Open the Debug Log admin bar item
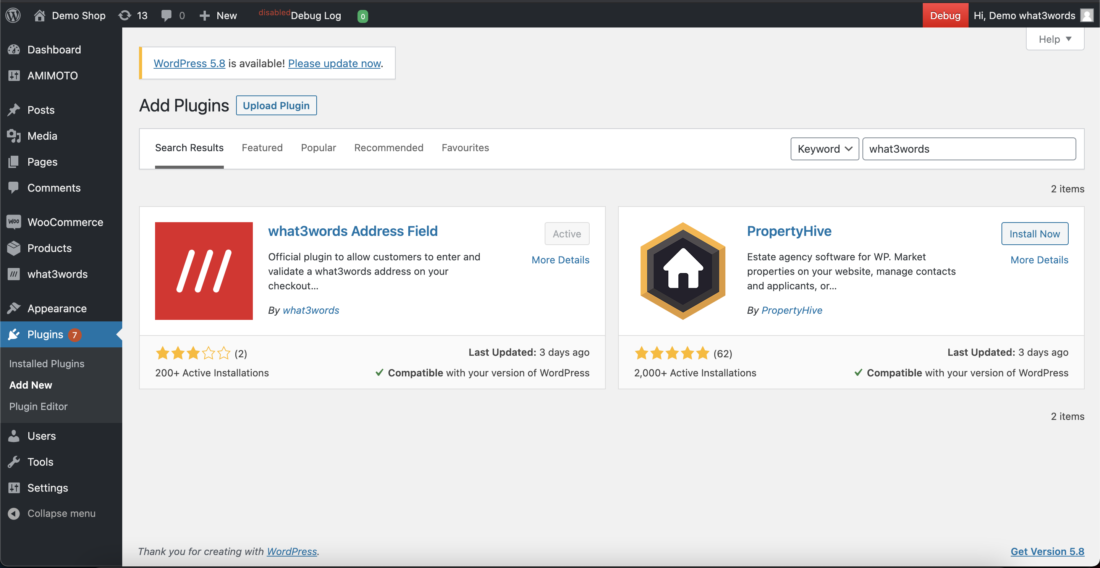This screenshot has height=568, width=1100. (316, 15)
